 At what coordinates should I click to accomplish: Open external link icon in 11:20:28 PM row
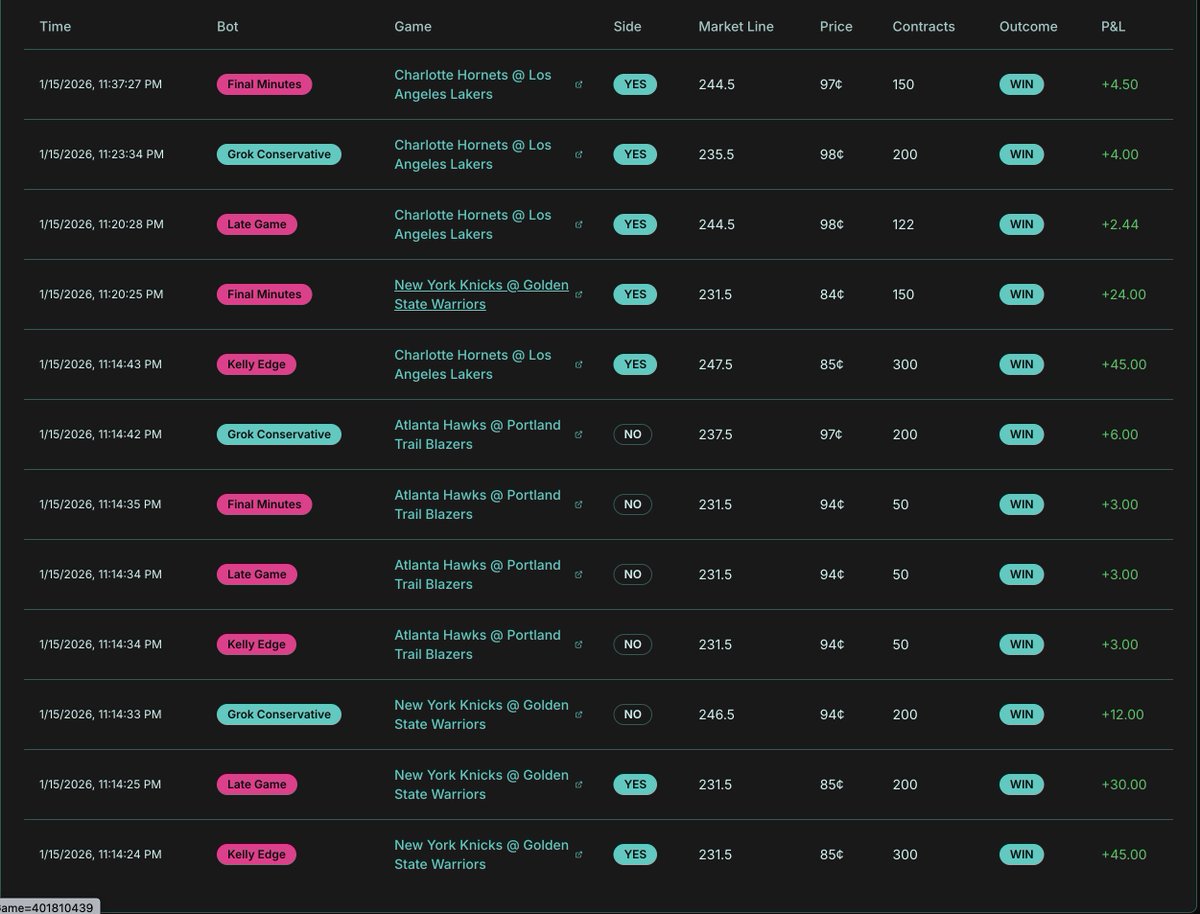[x=579, y=225]
